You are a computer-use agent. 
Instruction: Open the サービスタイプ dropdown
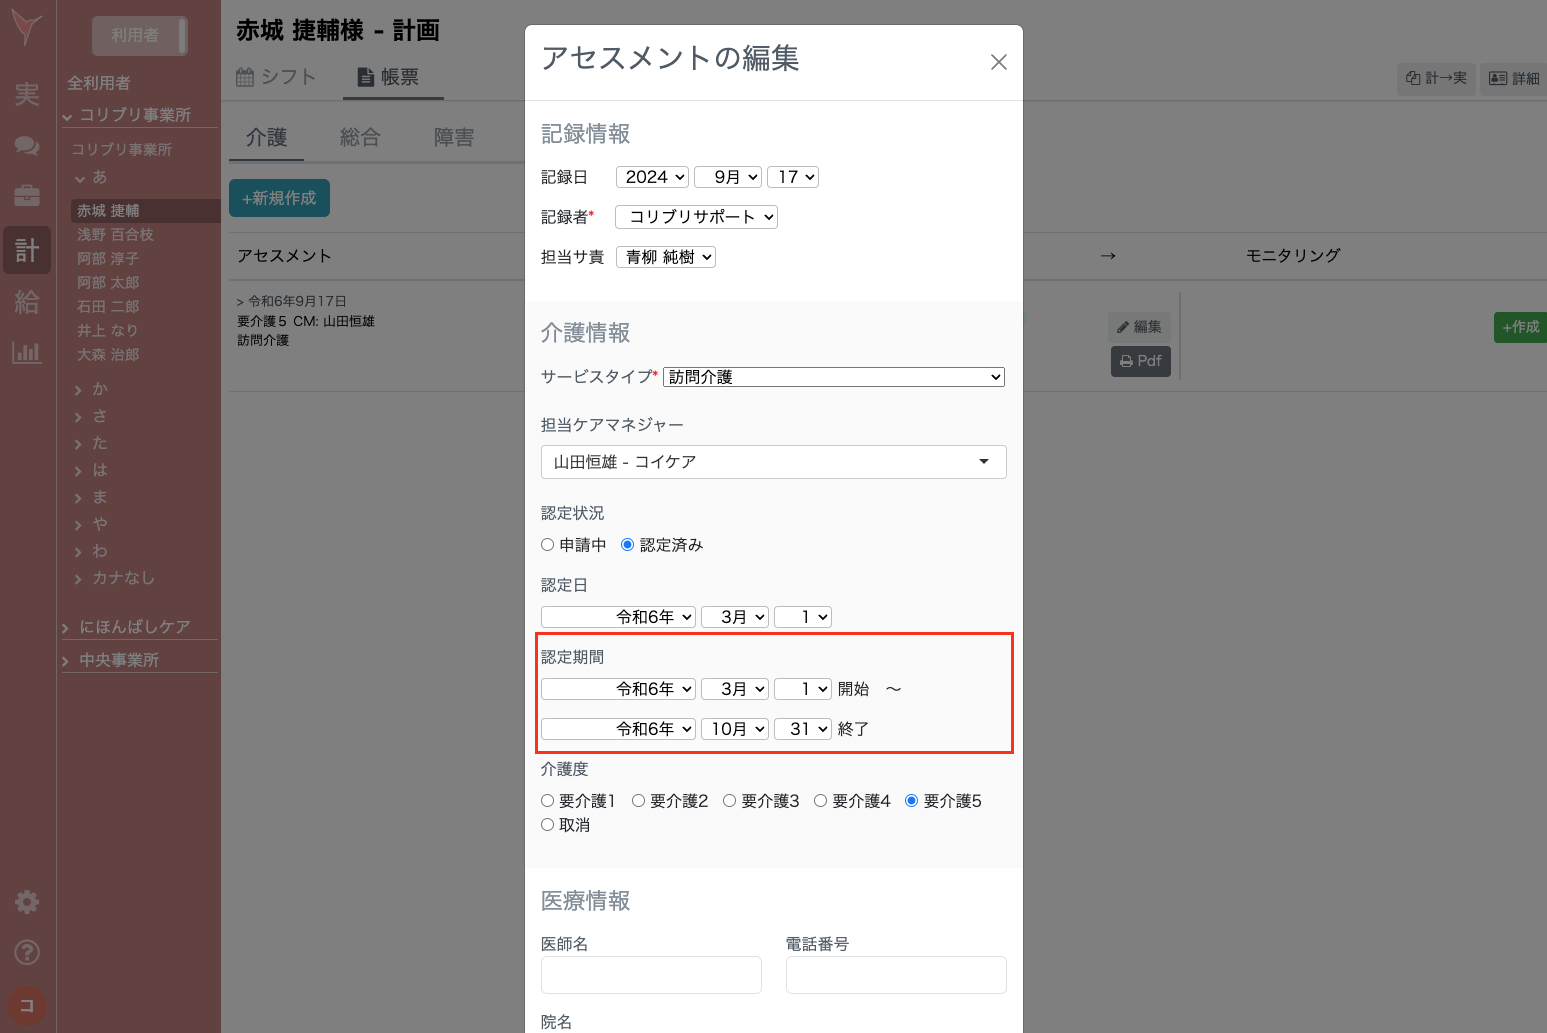(833, 377)
